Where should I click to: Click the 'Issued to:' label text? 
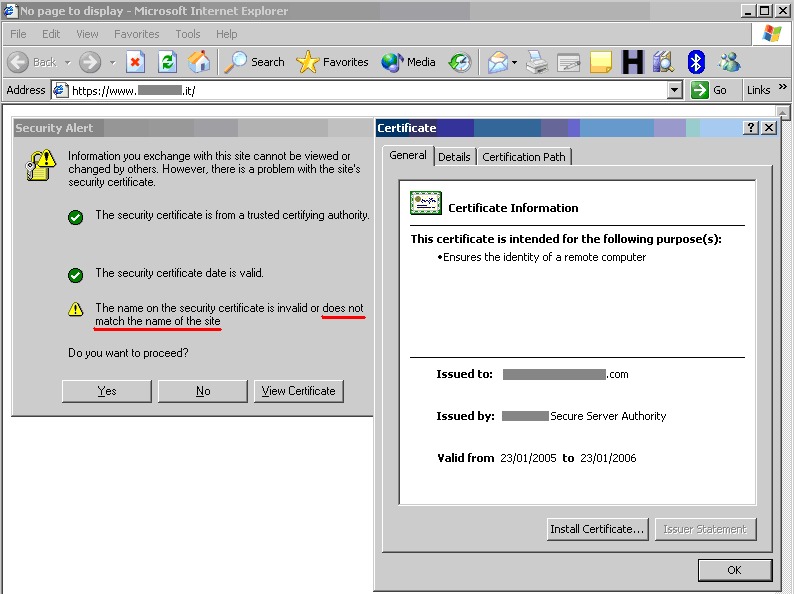464,374
